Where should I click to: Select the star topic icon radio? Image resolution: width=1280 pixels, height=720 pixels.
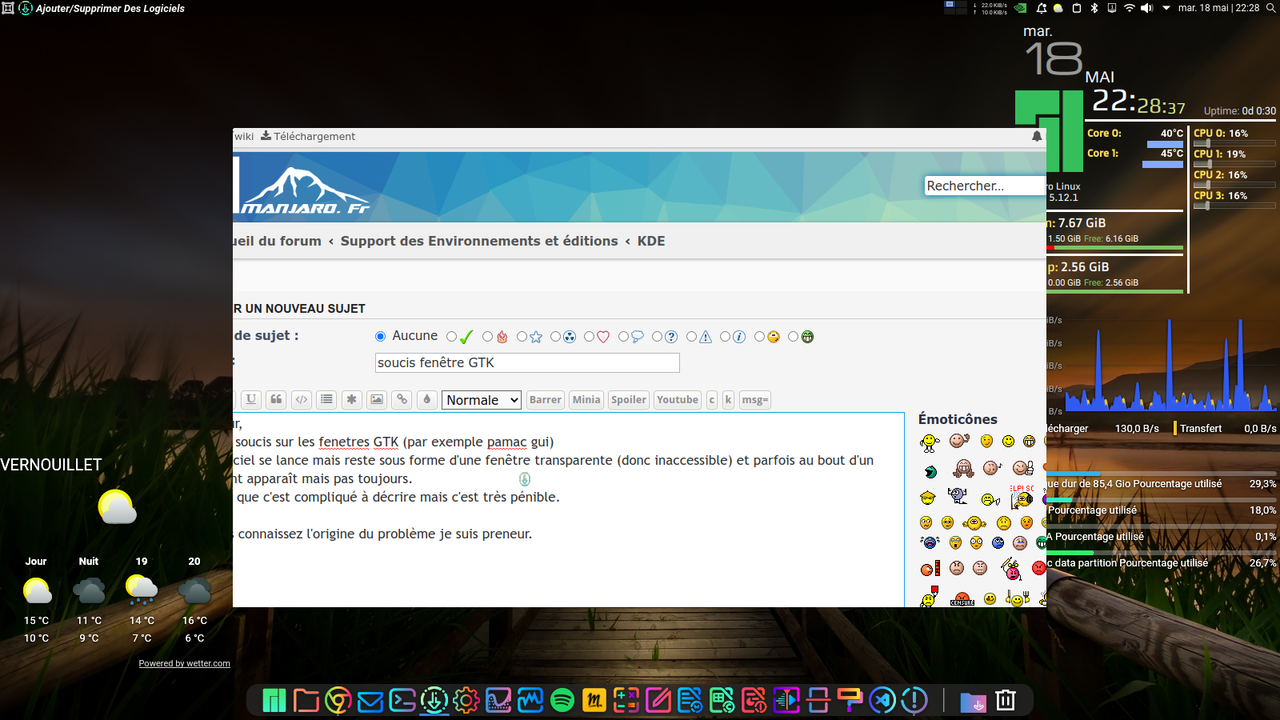click(522, 337)
